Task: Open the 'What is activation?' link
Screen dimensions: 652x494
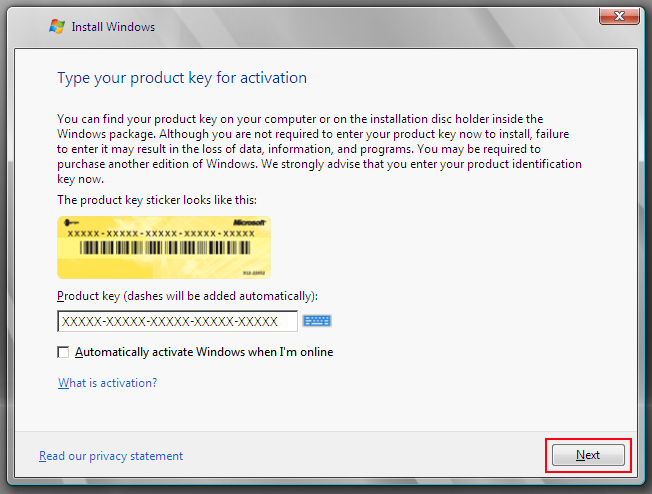Action: 107,383
